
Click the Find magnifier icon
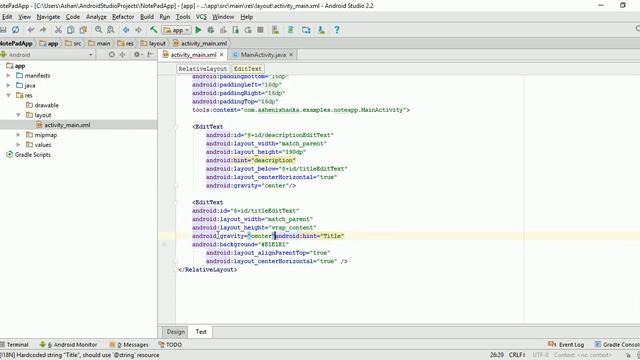click(98, 30)
